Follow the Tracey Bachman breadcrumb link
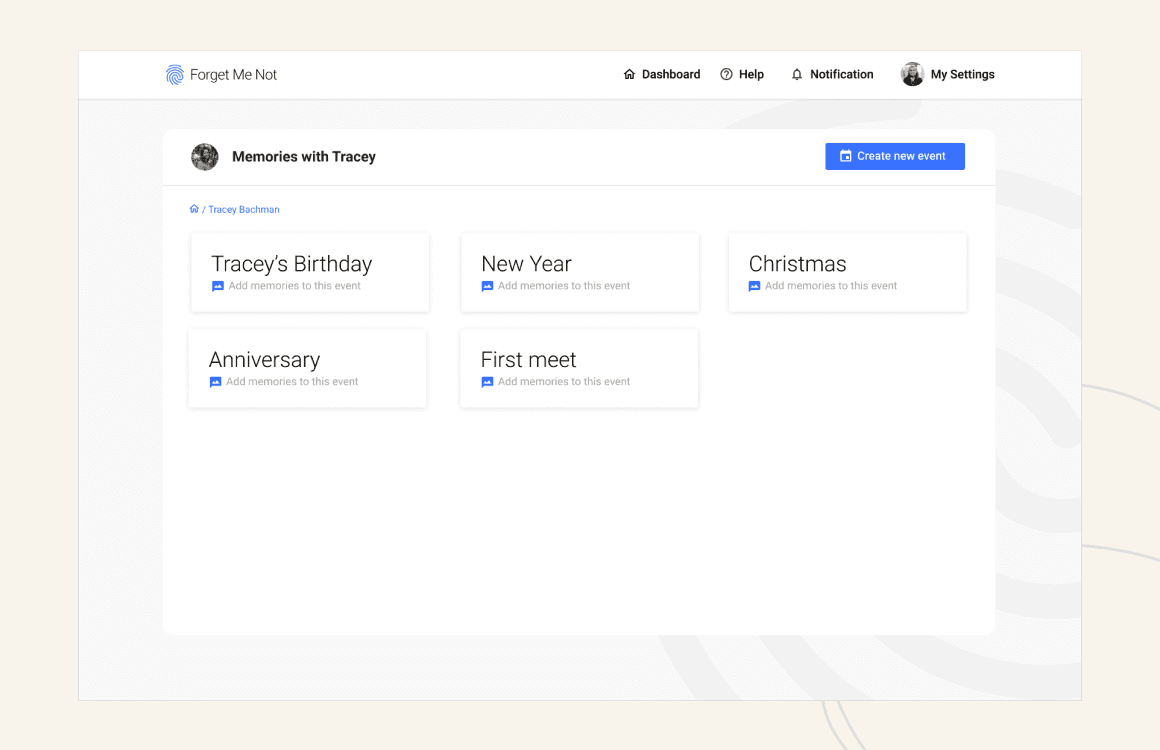 (244, 210)
